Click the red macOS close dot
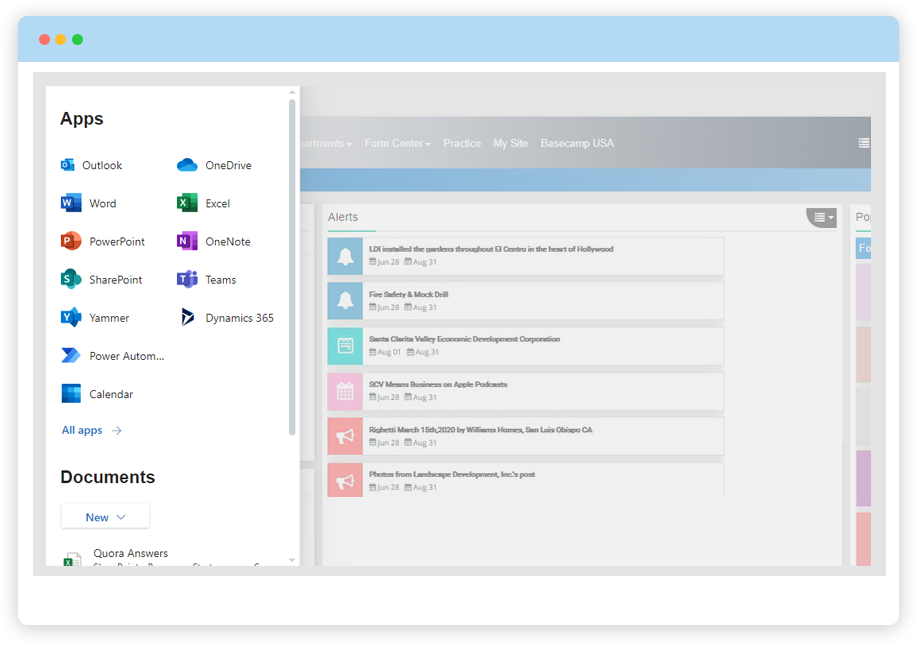Screen dimensions: 917x645 pos(44,39)
